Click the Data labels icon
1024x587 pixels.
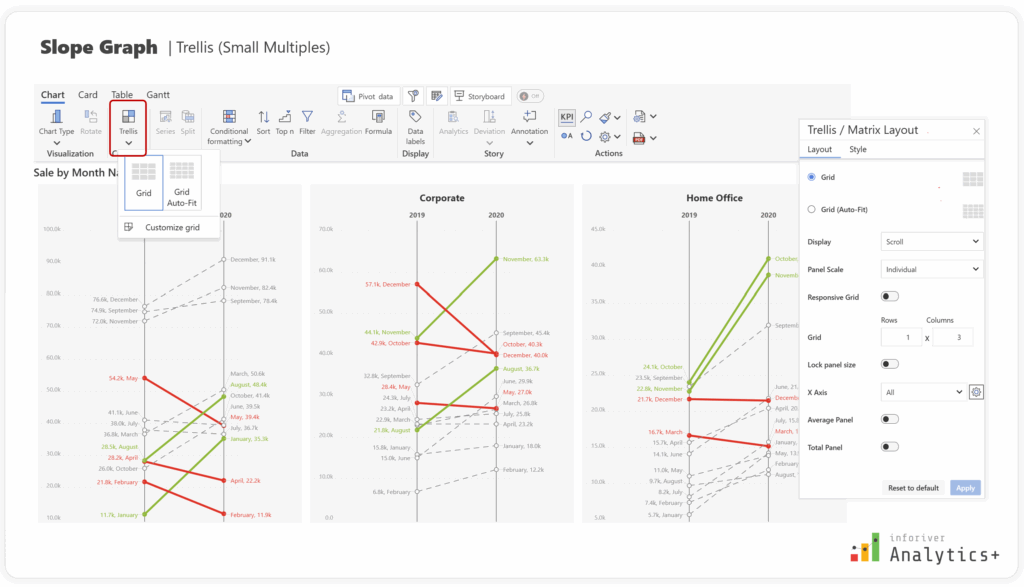tap(415, 116)
